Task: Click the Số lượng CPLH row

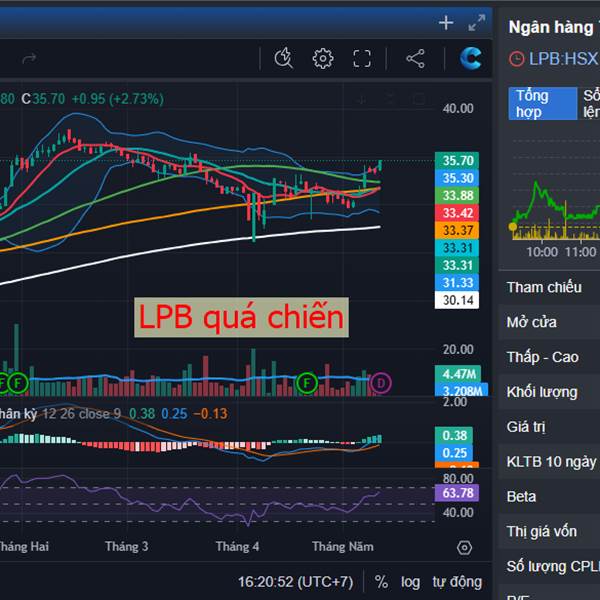Action: [x=549, y=566]
